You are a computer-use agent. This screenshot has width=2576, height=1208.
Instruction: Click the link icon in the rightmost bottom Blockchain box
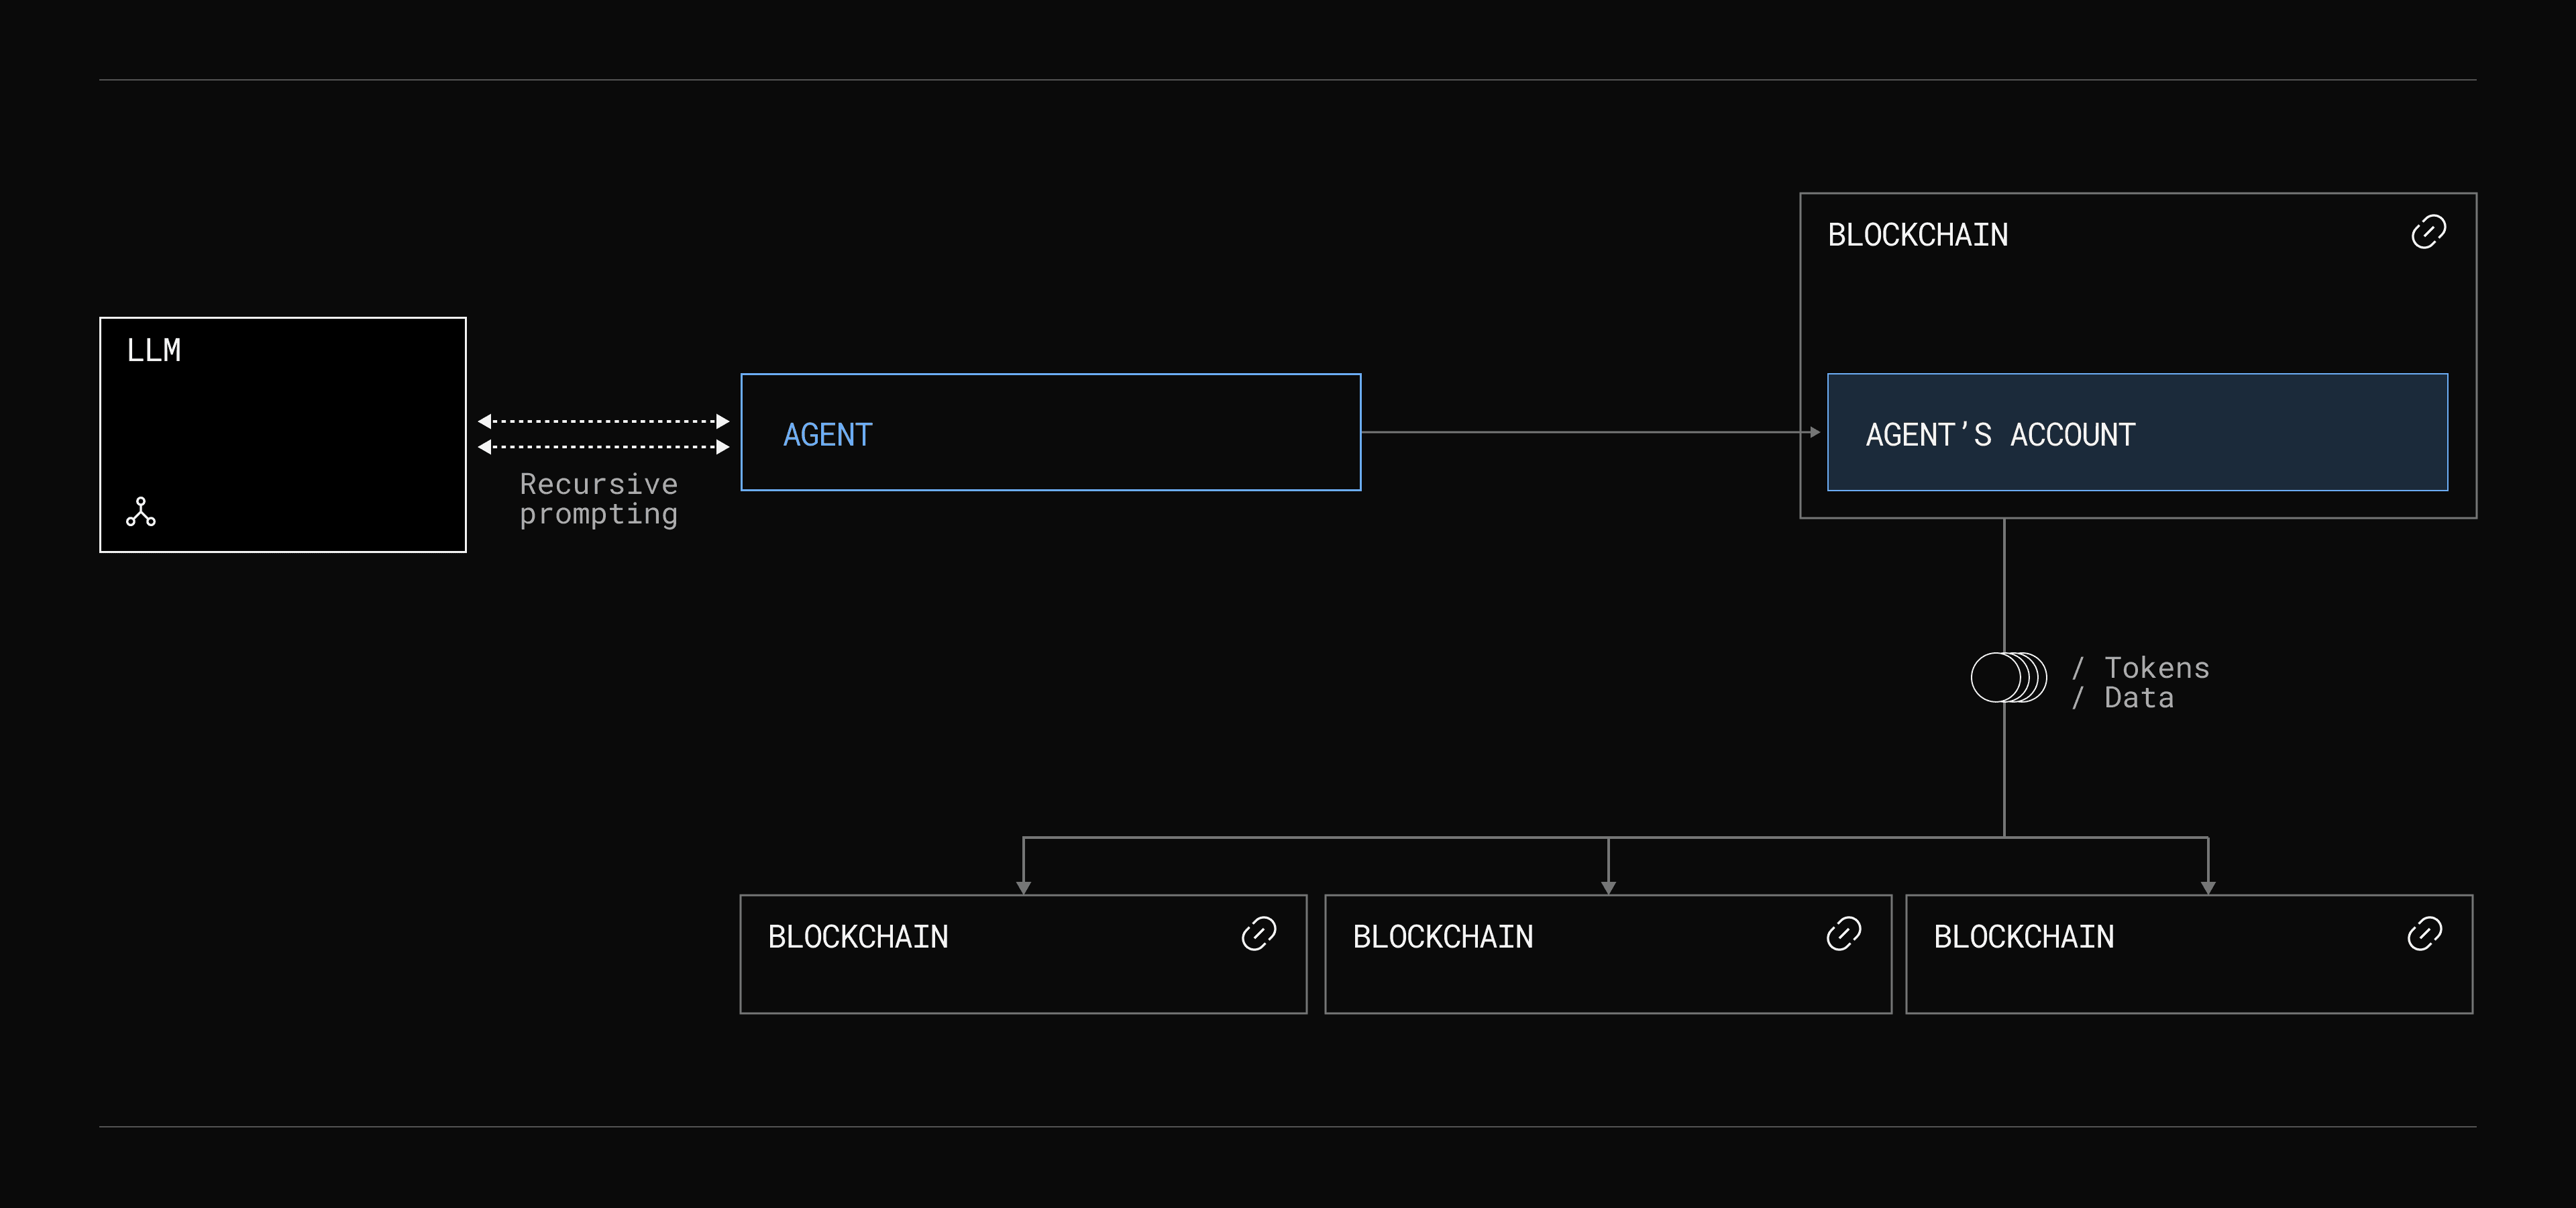click(x=2424, y=934)
